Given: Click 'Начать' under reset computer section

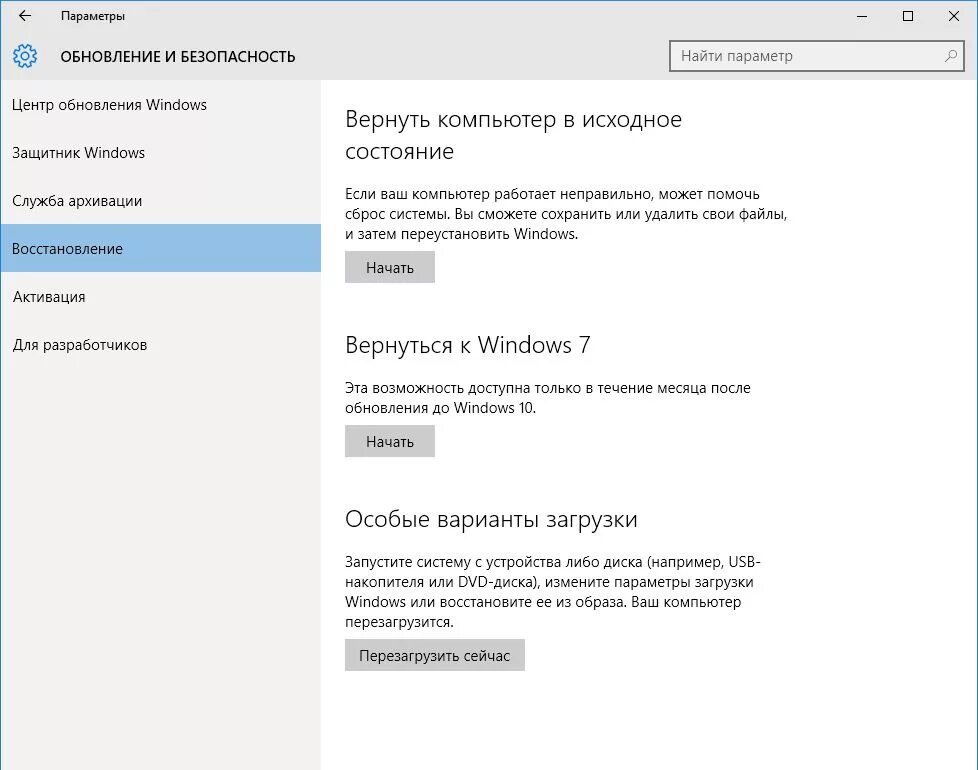Looking at the screenshot, I should (x=390, y=267).
